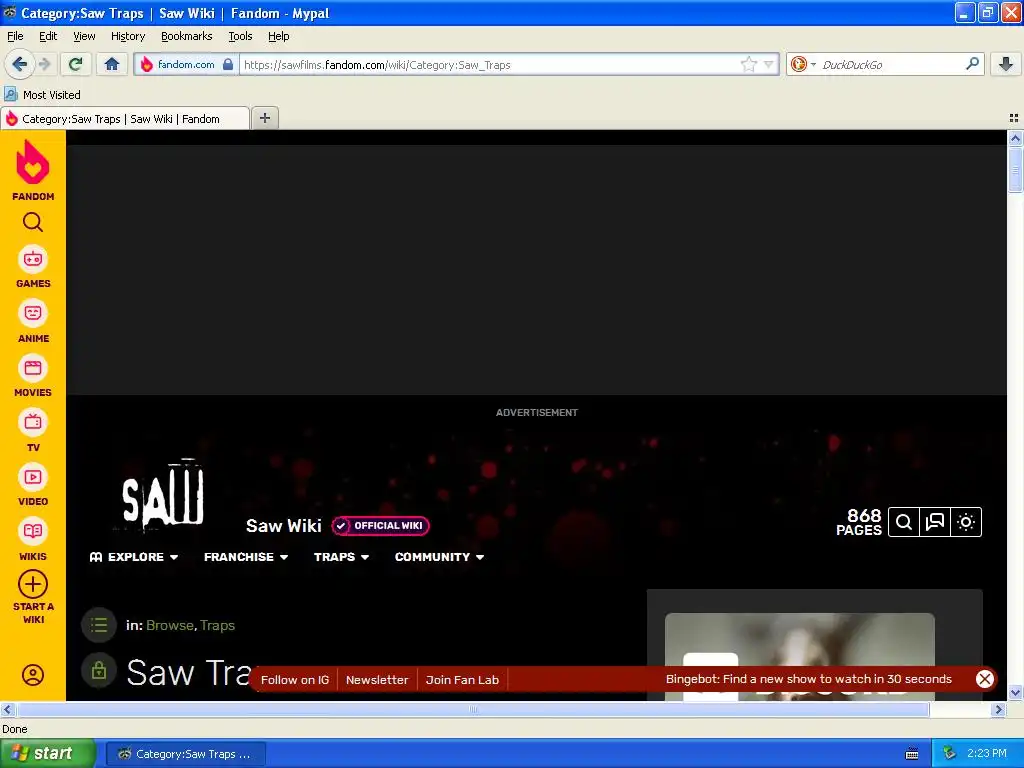The image size is (1024, 768).
Task: Click the green page lock icon
Action: tap(99, 670)
